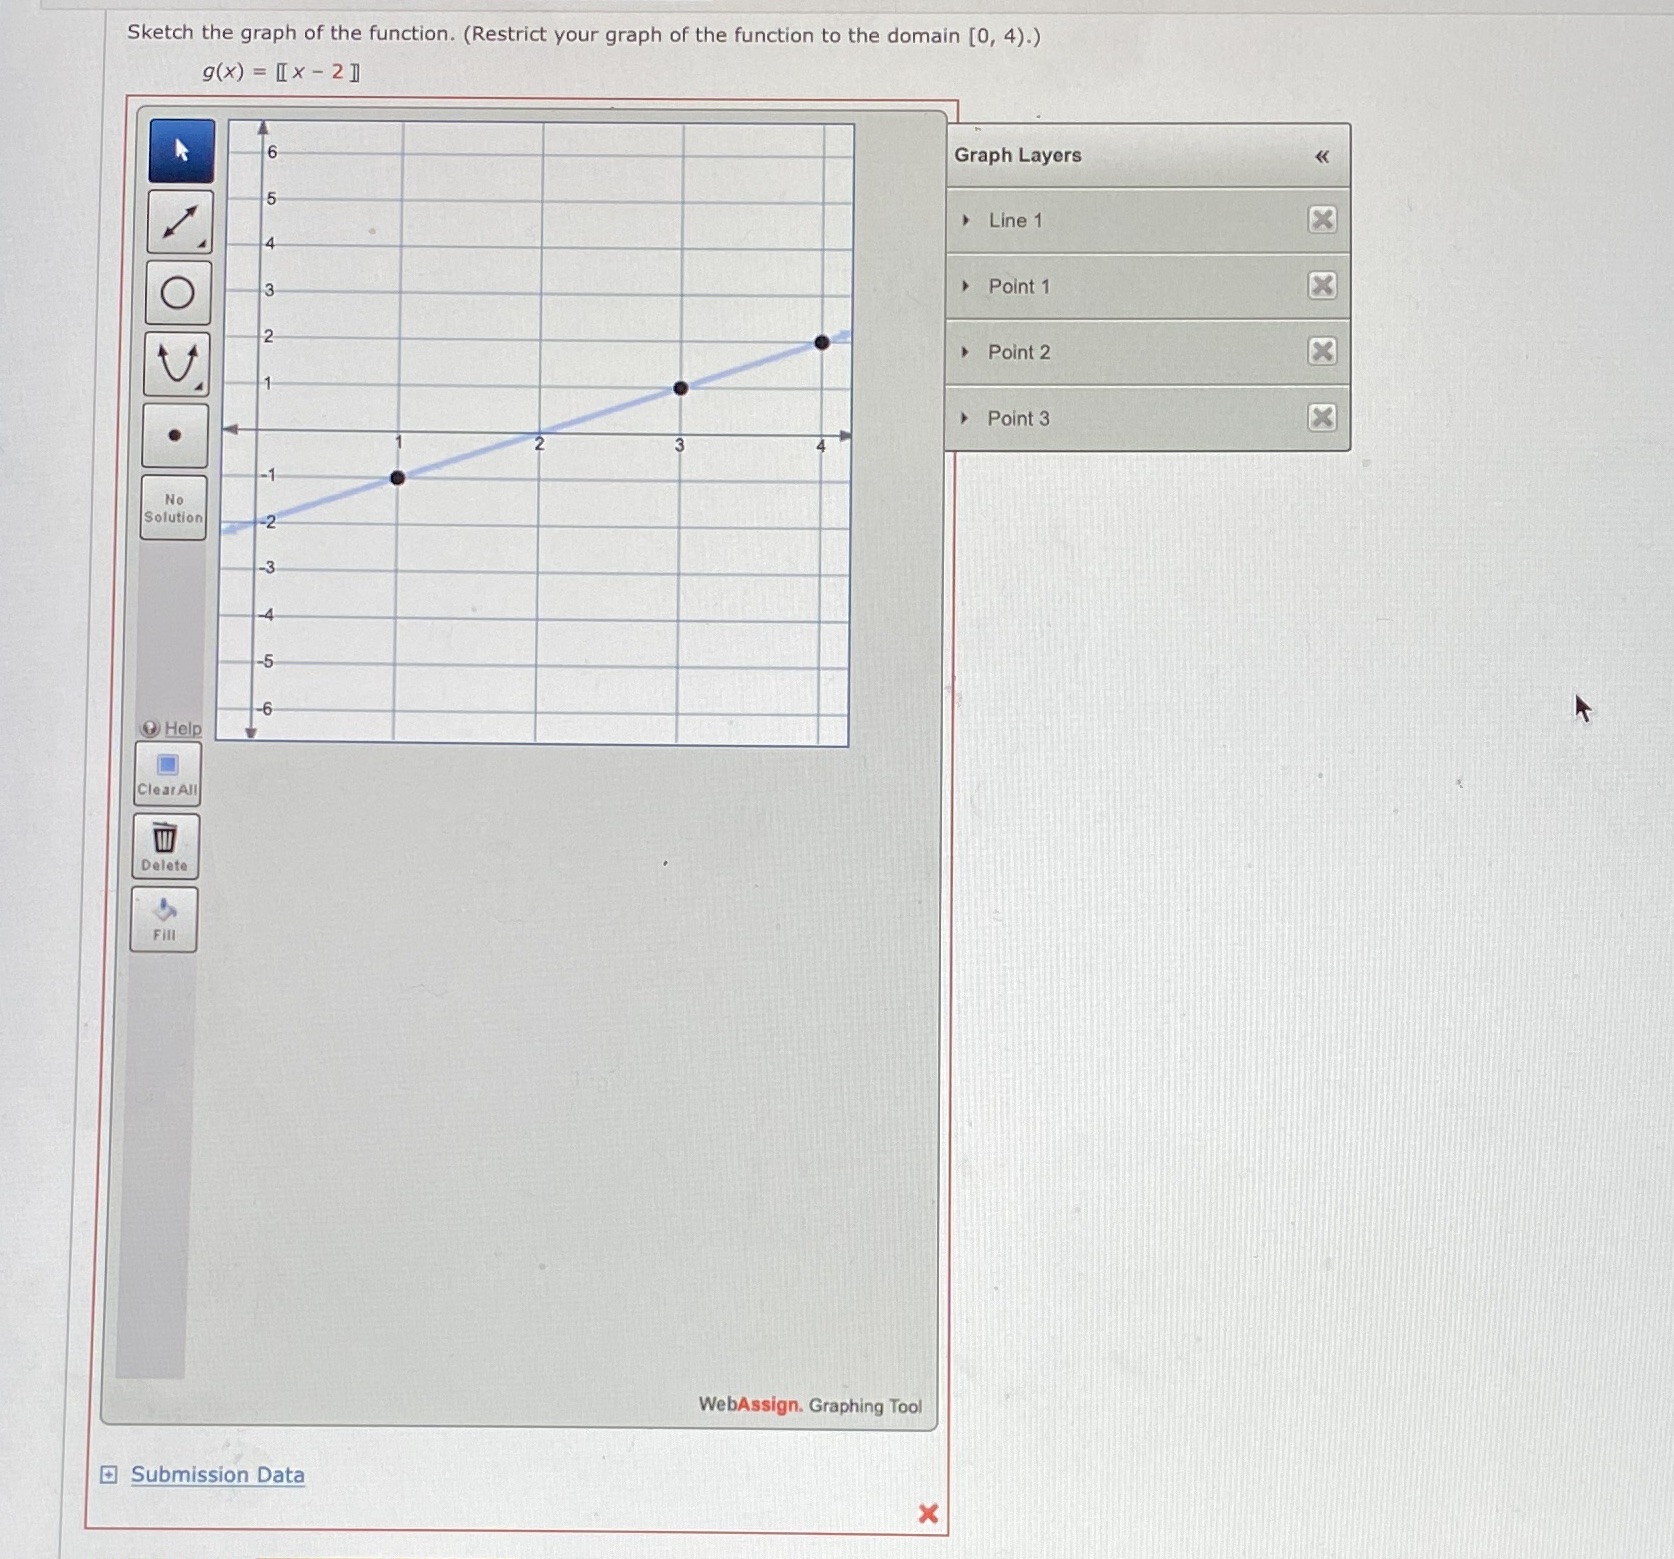Delete the selected graph object
The image size is (1674, 1559).
[165, 847]
